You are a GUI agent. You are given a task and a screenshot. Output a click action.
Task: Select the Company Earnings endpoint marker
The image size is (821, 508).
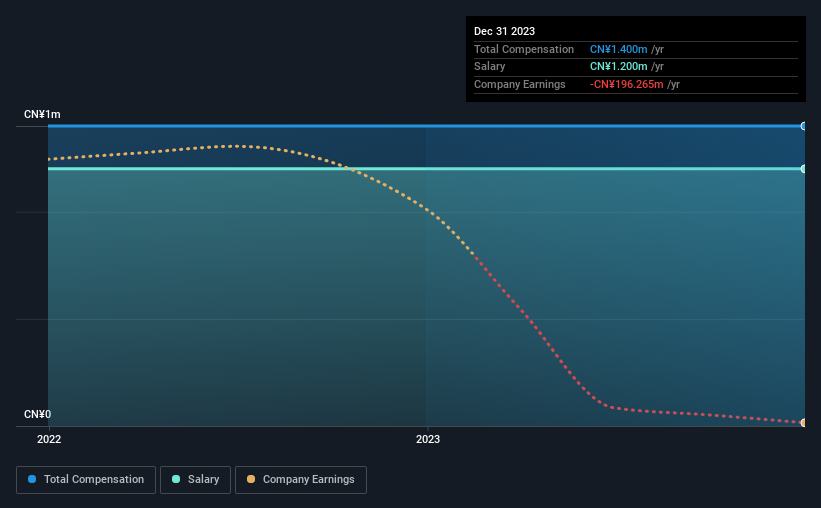click(x=803, y=423)
